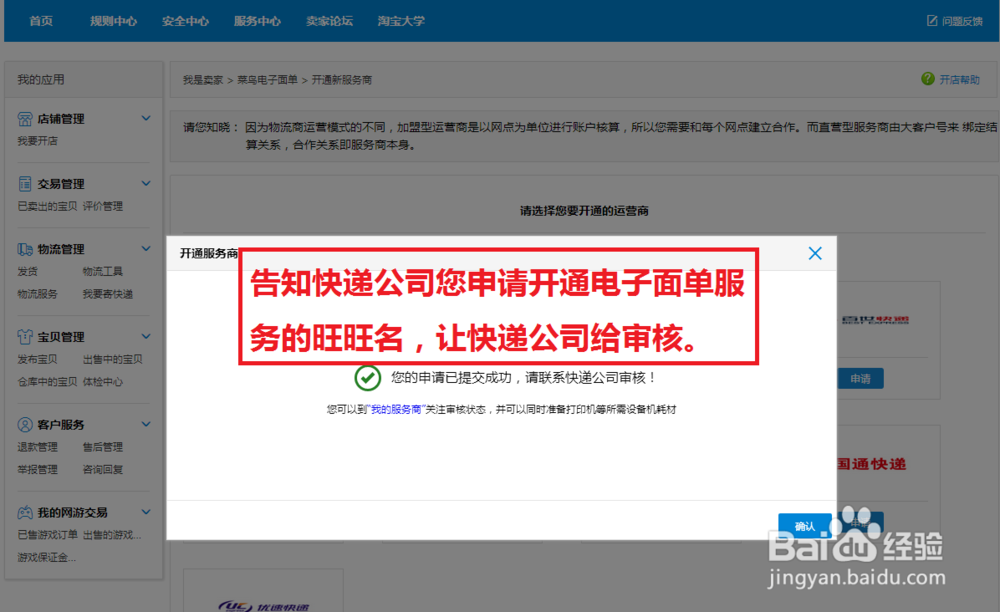Click the 店铺管理 shop icon in sidebar
1000x612 pixels.
[x=24, y=118]
